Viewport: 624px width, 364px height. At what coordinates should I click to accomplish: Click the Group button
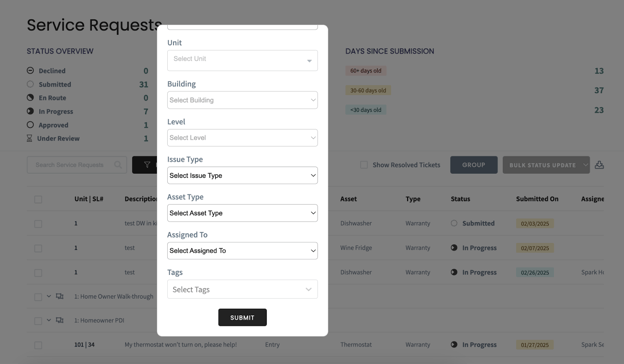[x=474, y=165]
